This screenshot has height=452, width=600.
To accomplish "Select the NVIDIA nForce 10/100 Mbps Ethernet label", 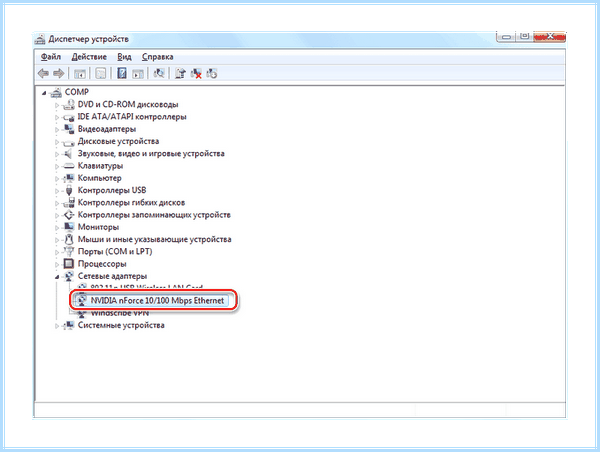I will (x=157, y=300).
